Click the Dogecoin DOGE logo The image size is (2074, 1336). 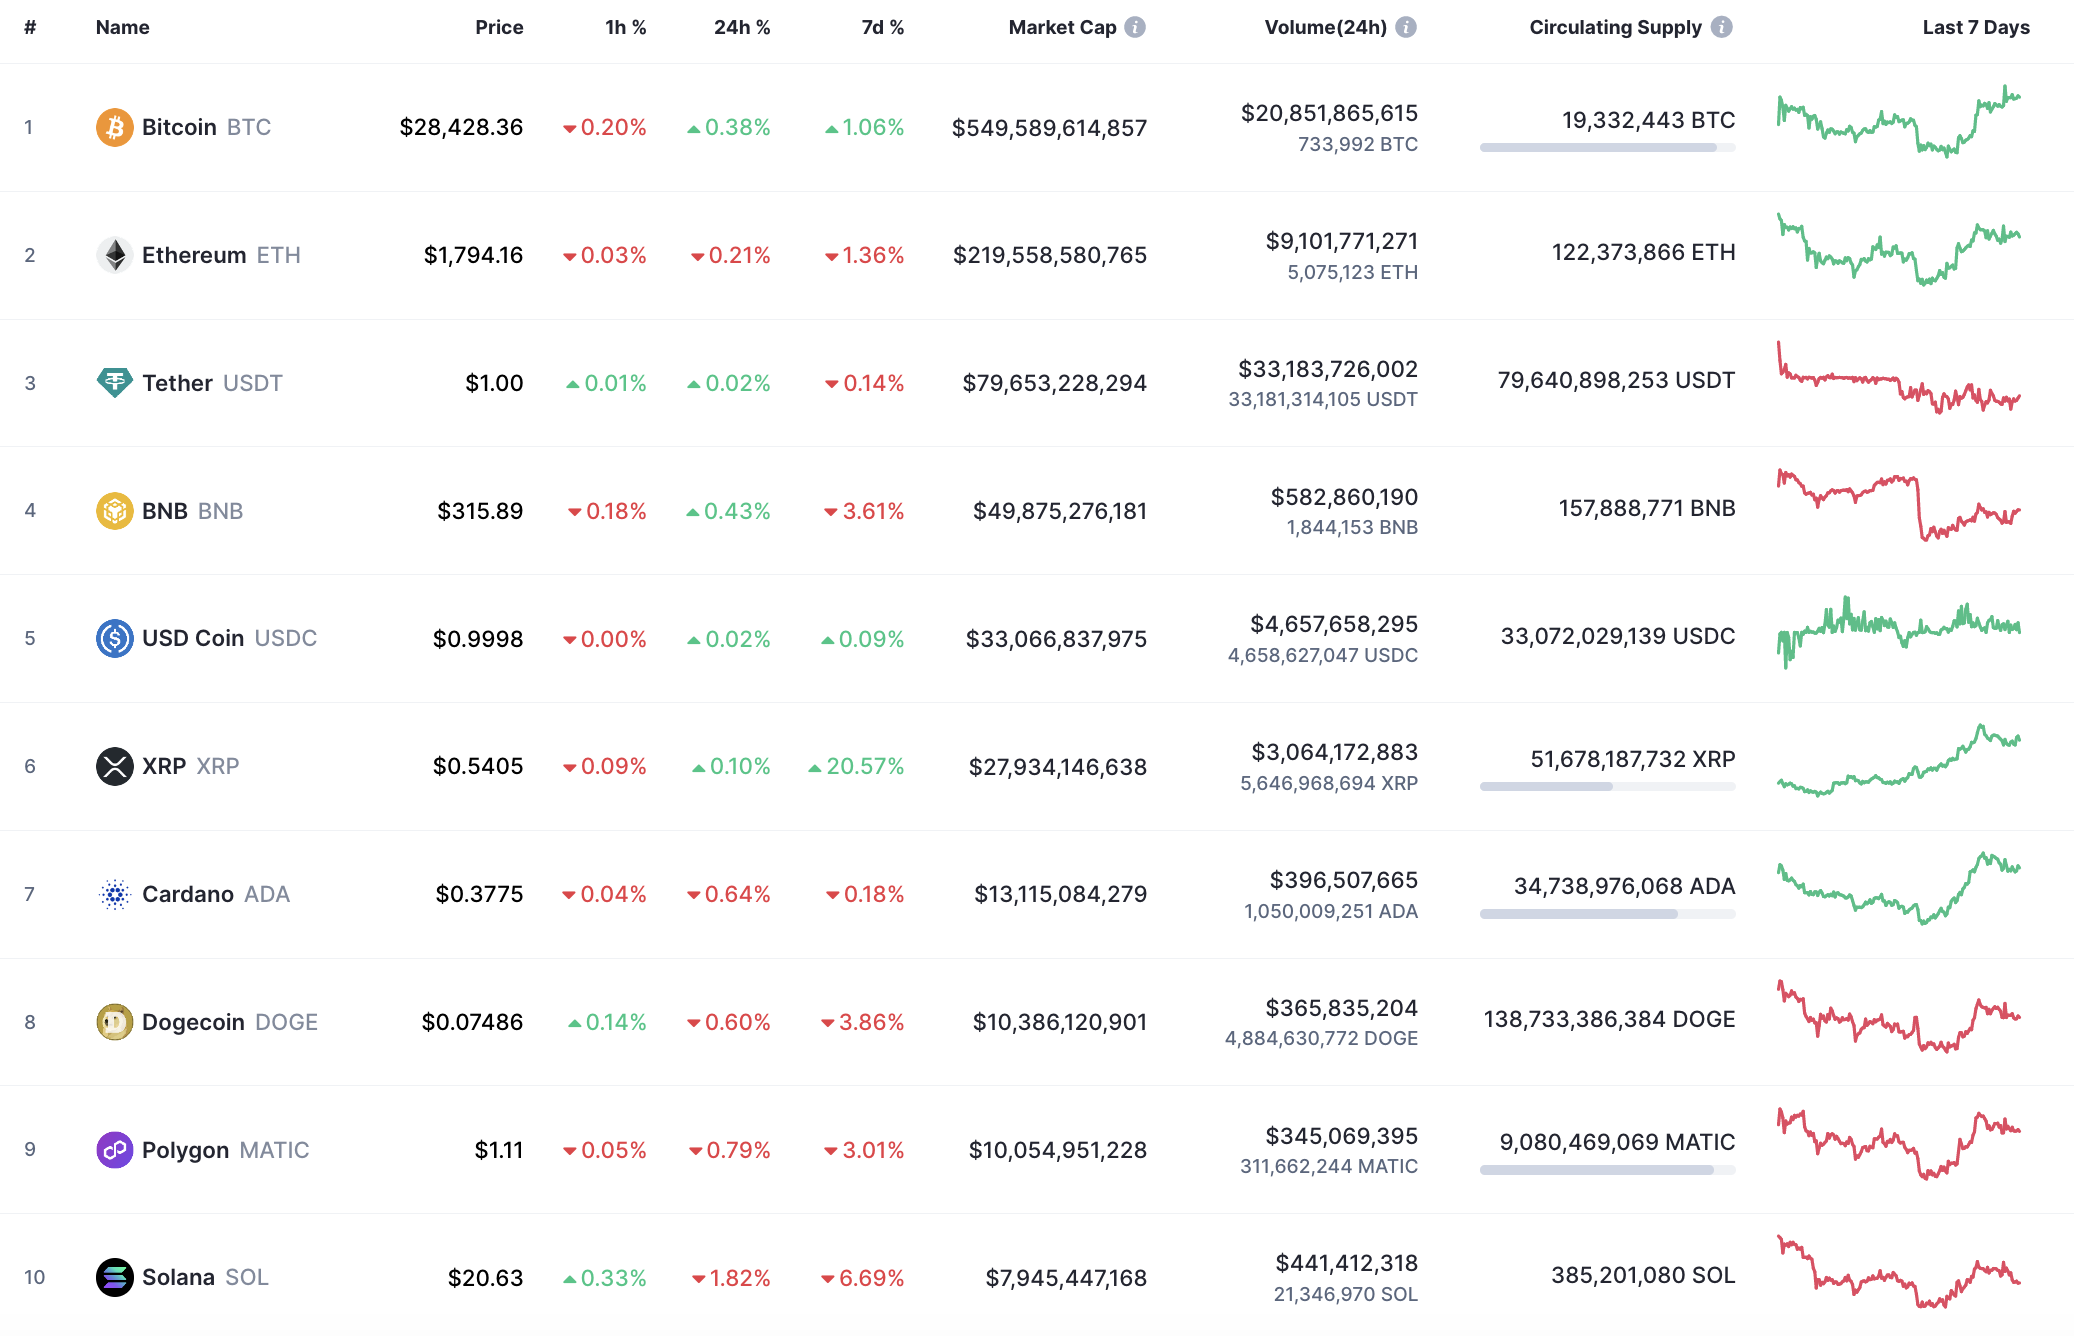click(115, 1022)
